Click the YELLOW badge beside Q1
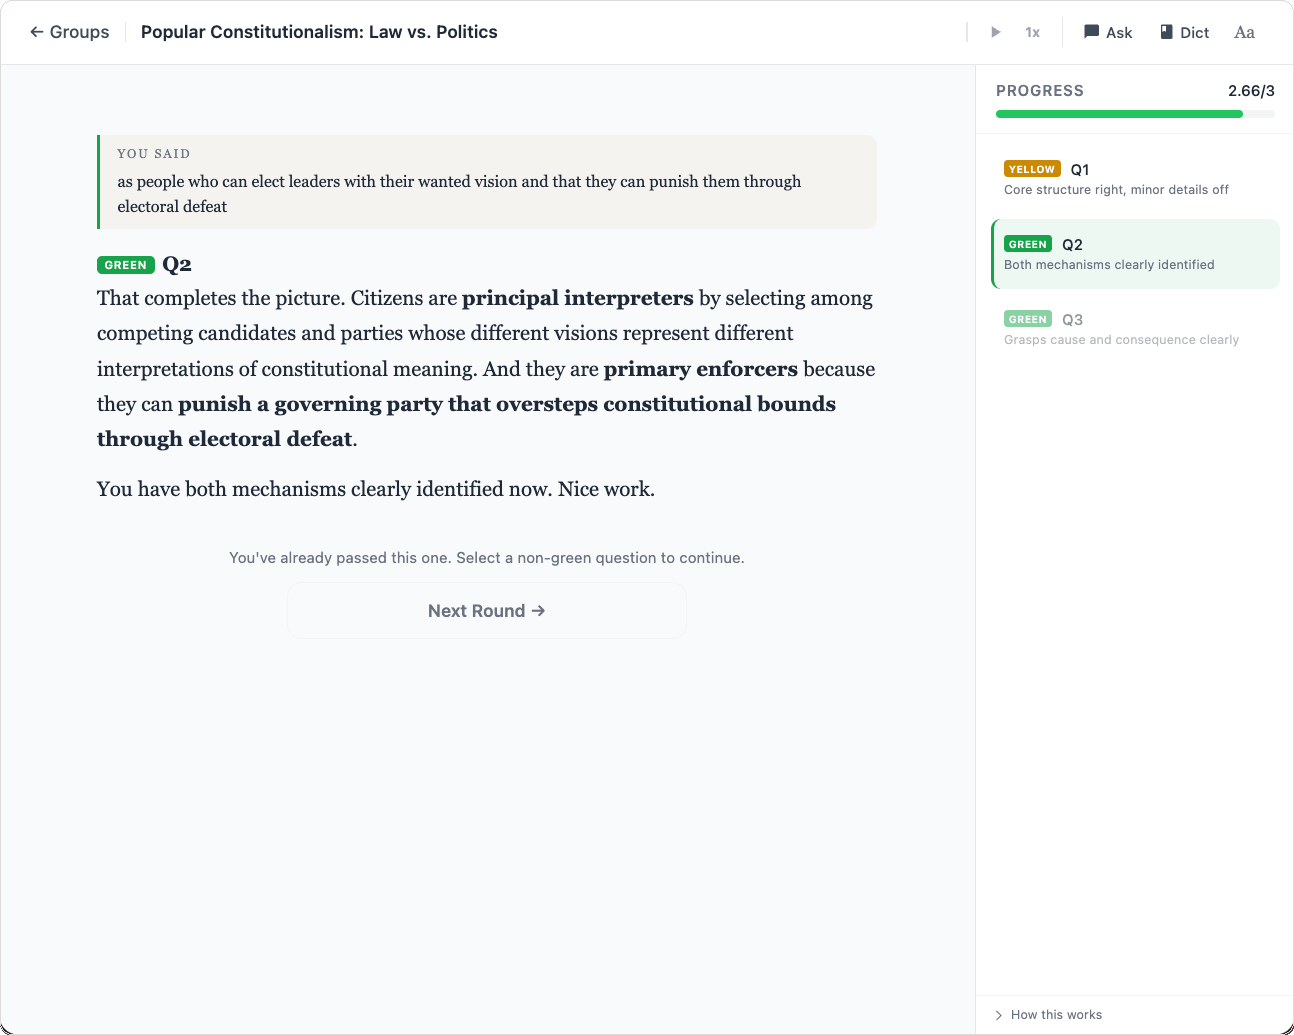 (1032, 170)
